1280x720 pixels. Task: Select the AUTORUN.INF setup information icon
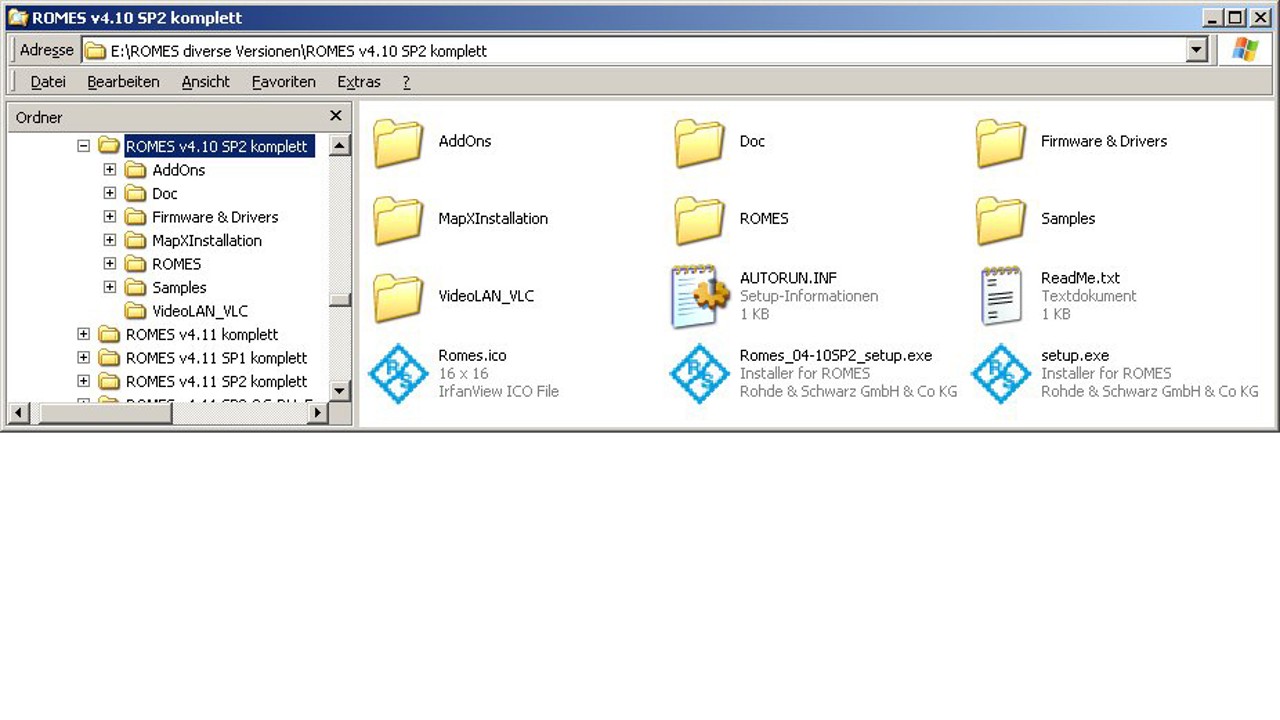click(699, 297)
